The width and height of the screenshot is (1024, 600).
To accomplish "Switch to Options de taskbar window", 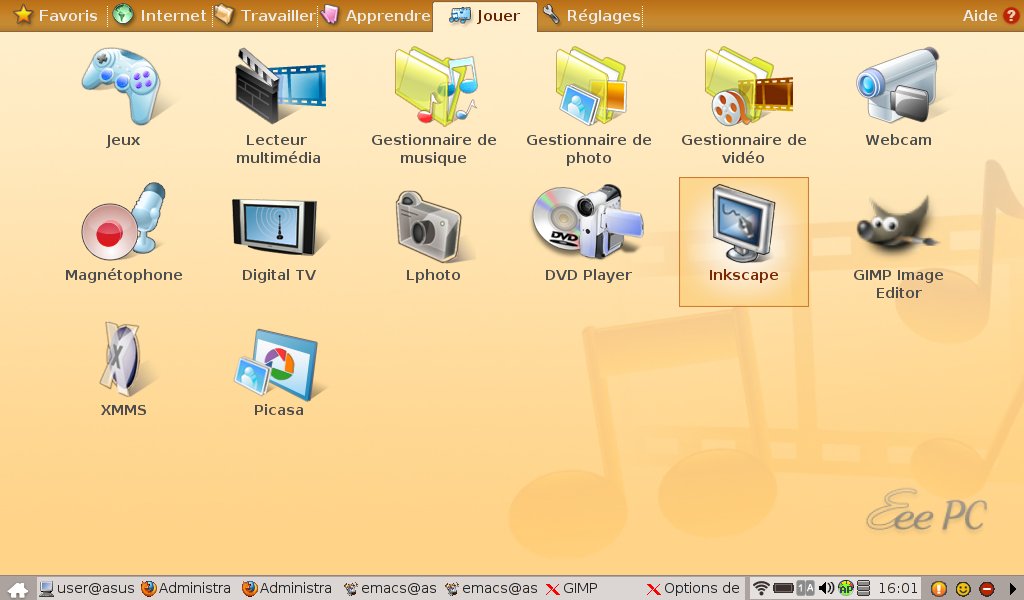I will click(693, 588).
